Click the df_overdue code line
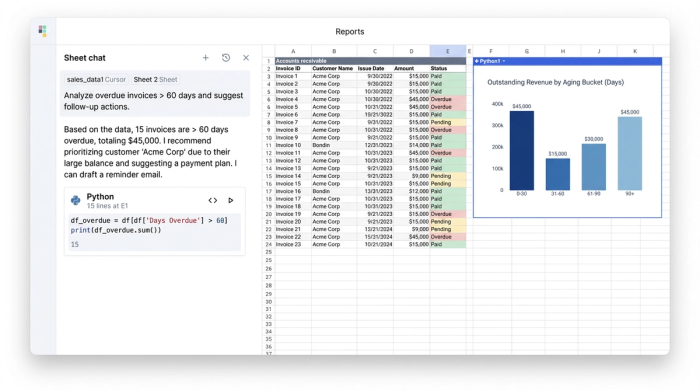 pos(149,220)
